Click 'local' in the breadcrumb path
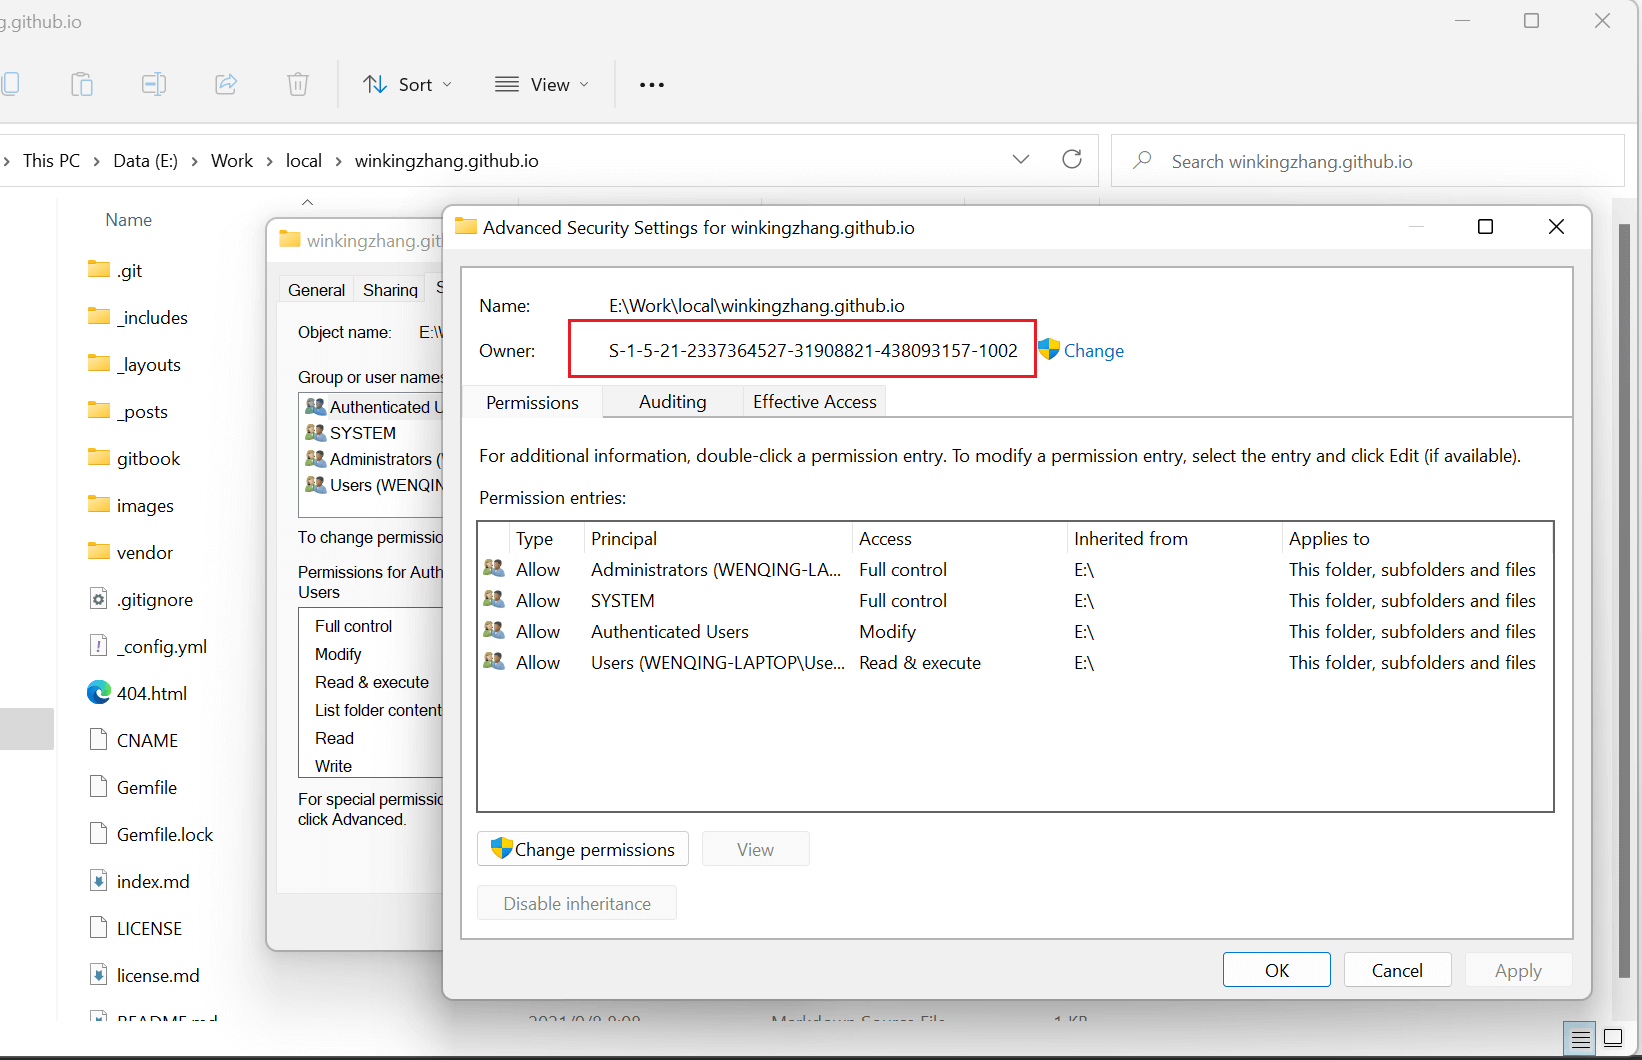 (x=304, y=161)
